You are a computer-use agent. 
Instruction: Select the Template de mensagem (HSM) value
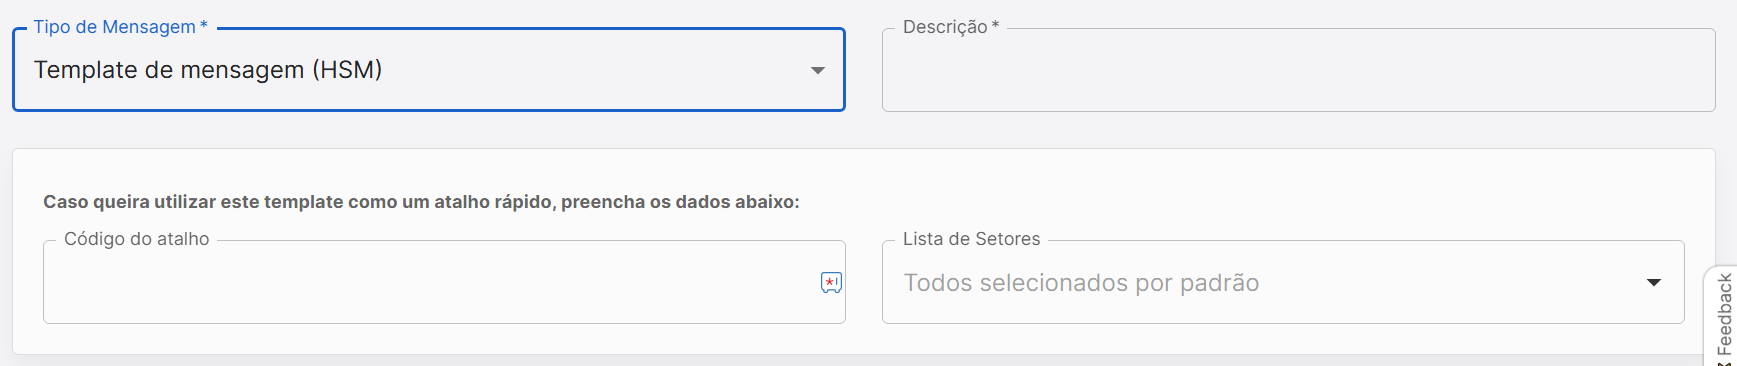click(208, 70)
